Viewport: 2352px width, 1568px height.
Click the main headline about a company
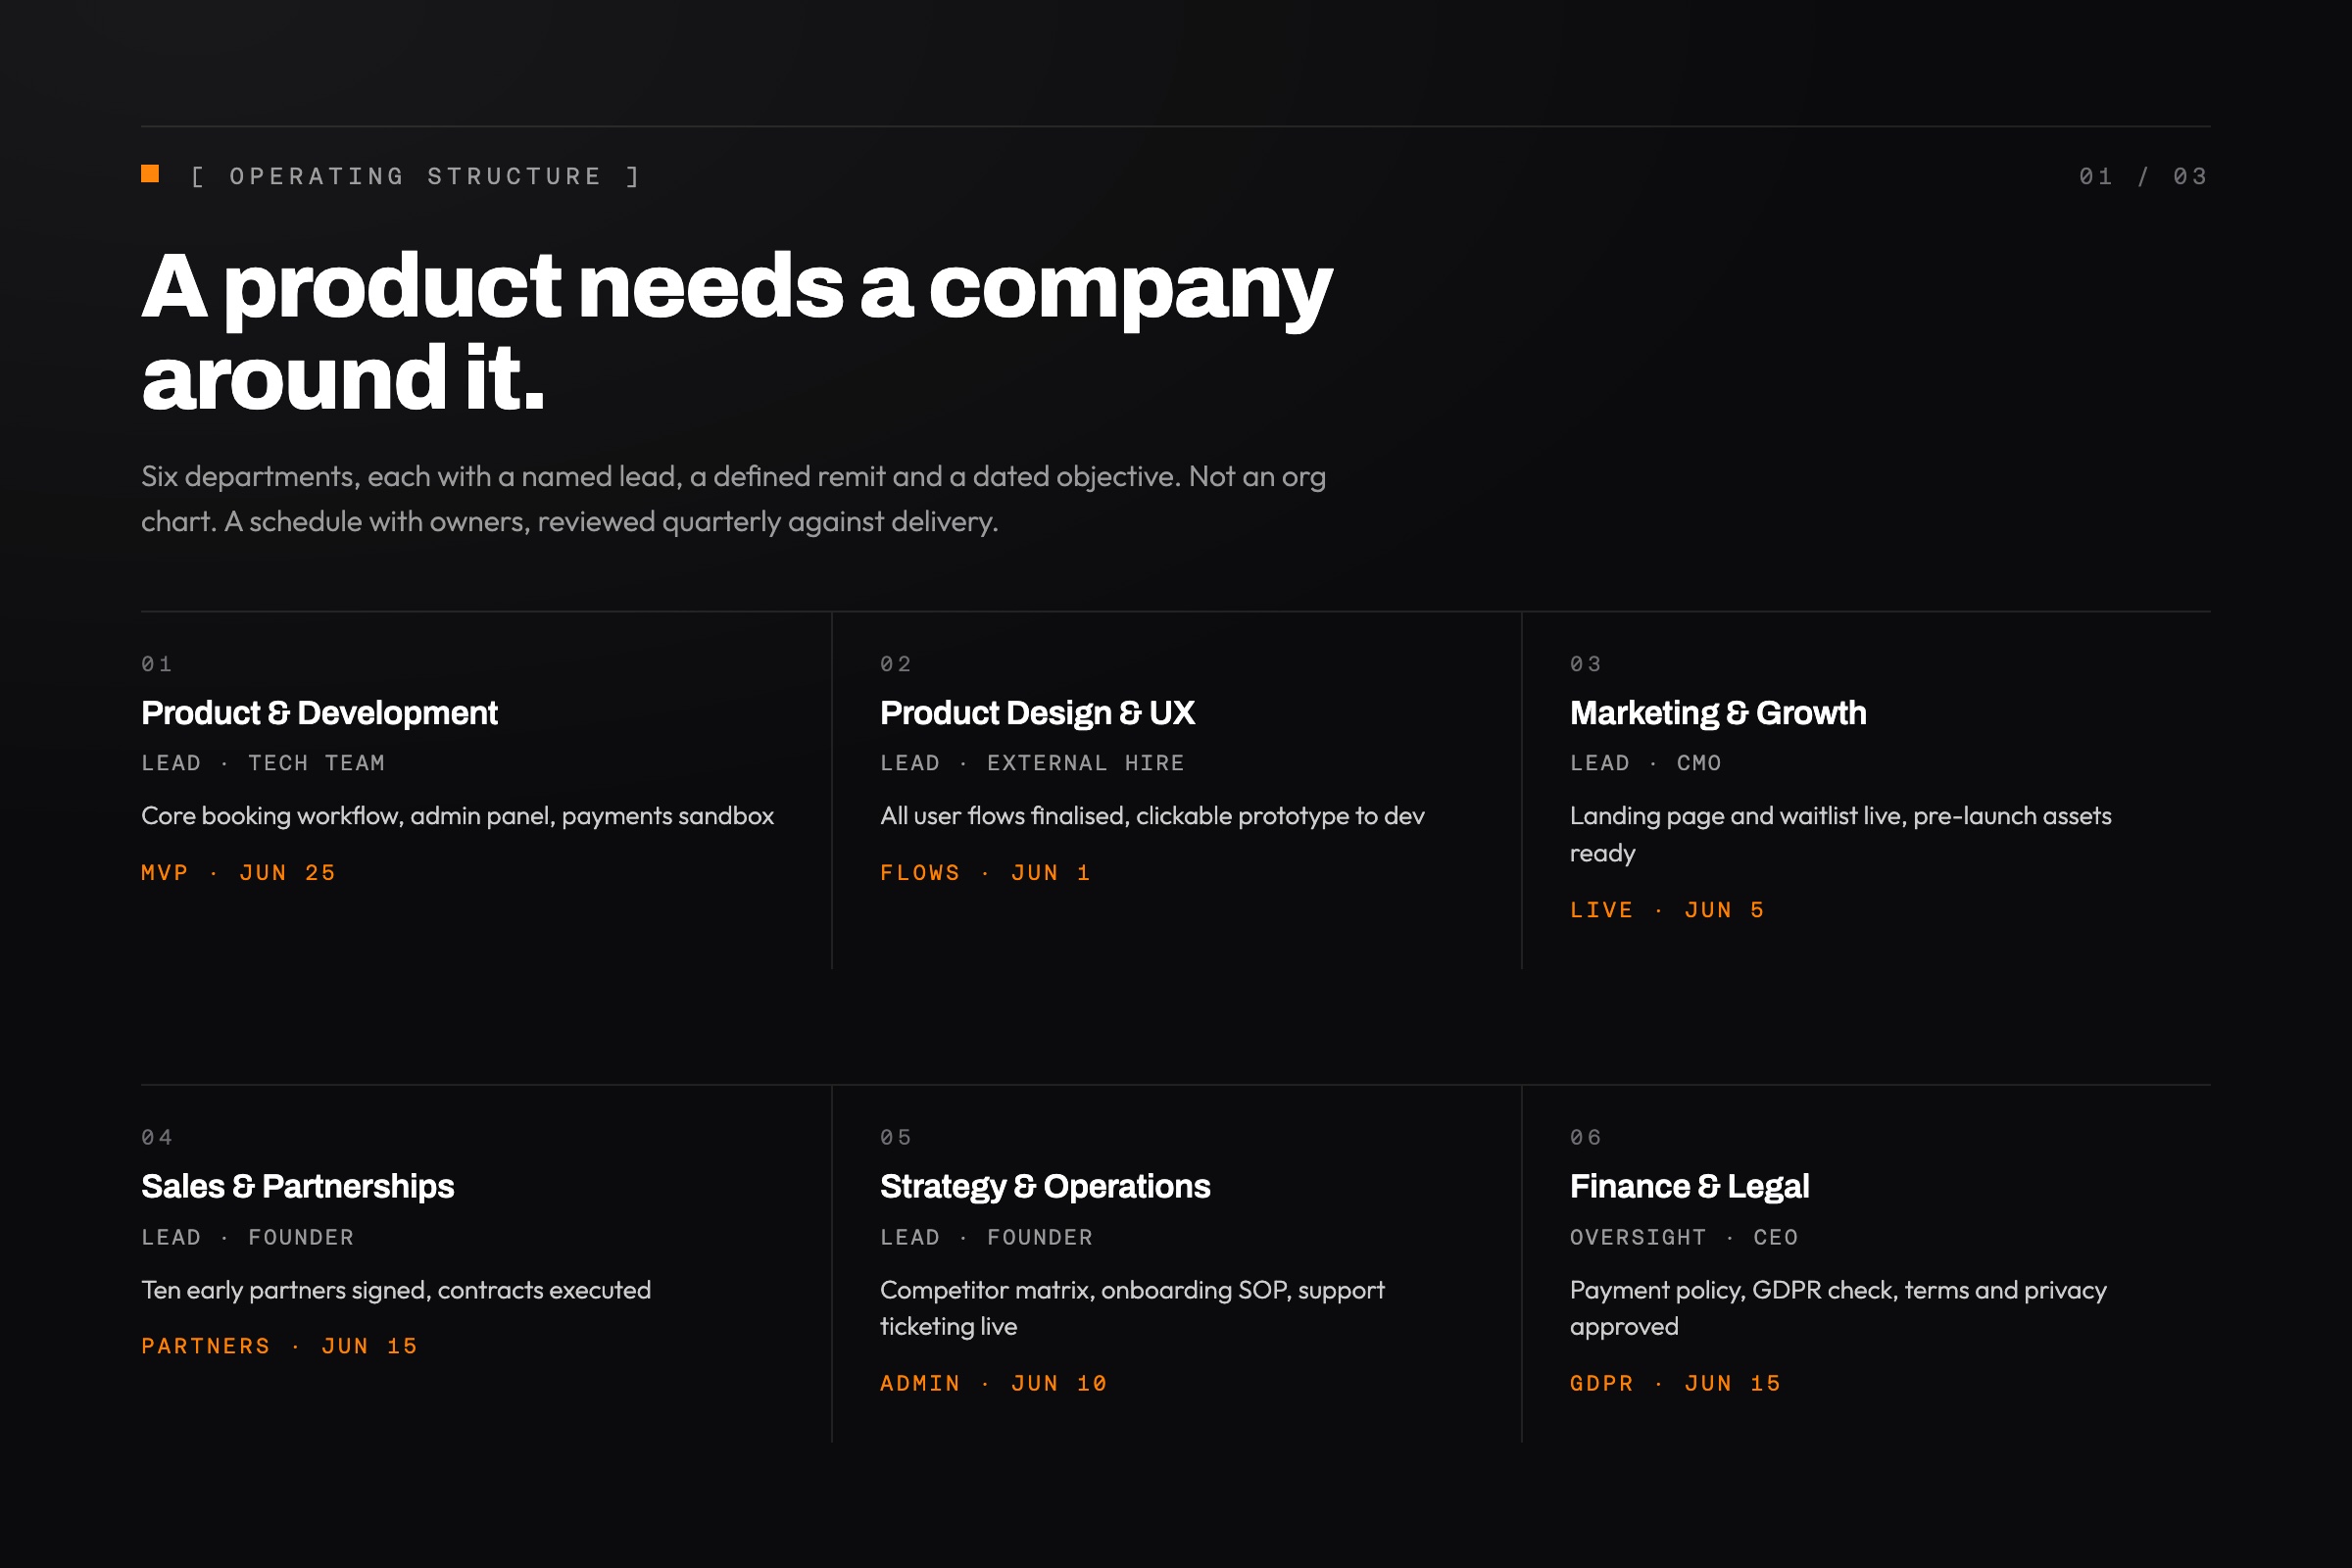pyautogui.click(x=737, y=331)
